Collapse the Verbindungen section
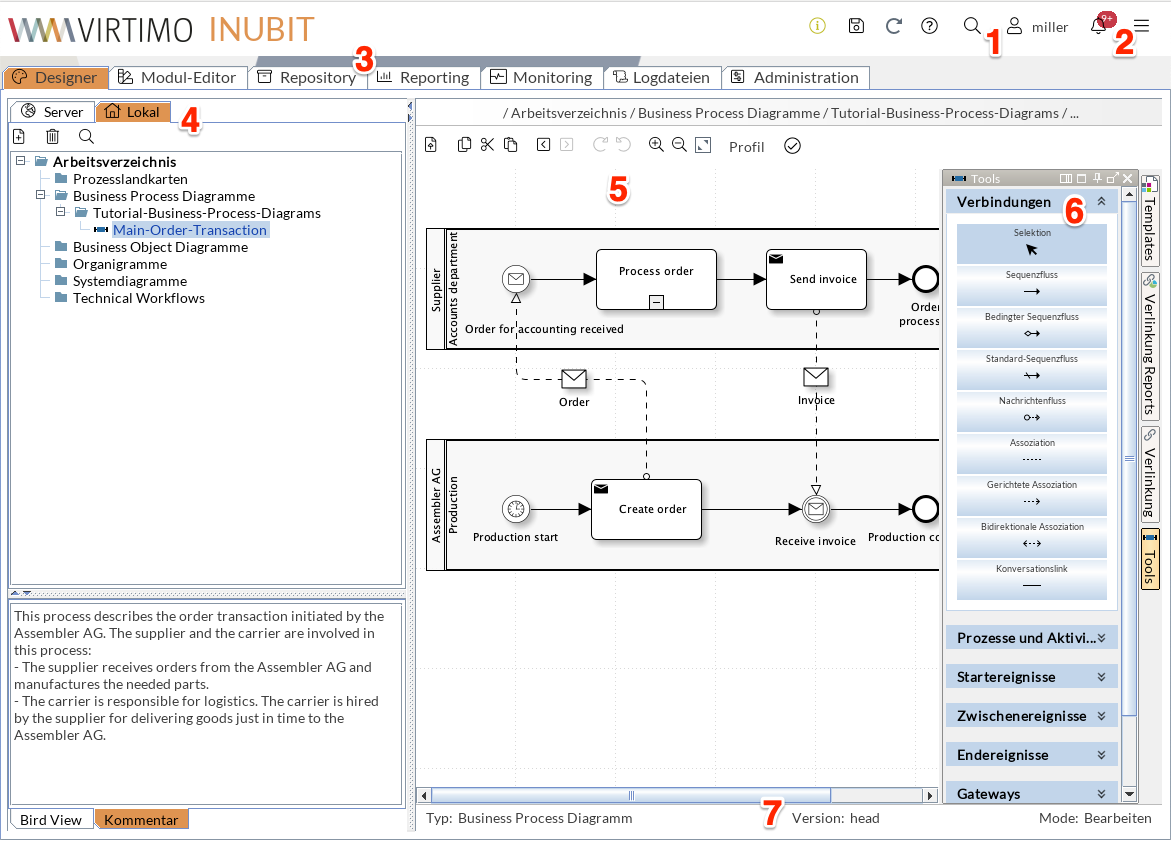This screenshot has height=843, width=1171. point(1100,201)
